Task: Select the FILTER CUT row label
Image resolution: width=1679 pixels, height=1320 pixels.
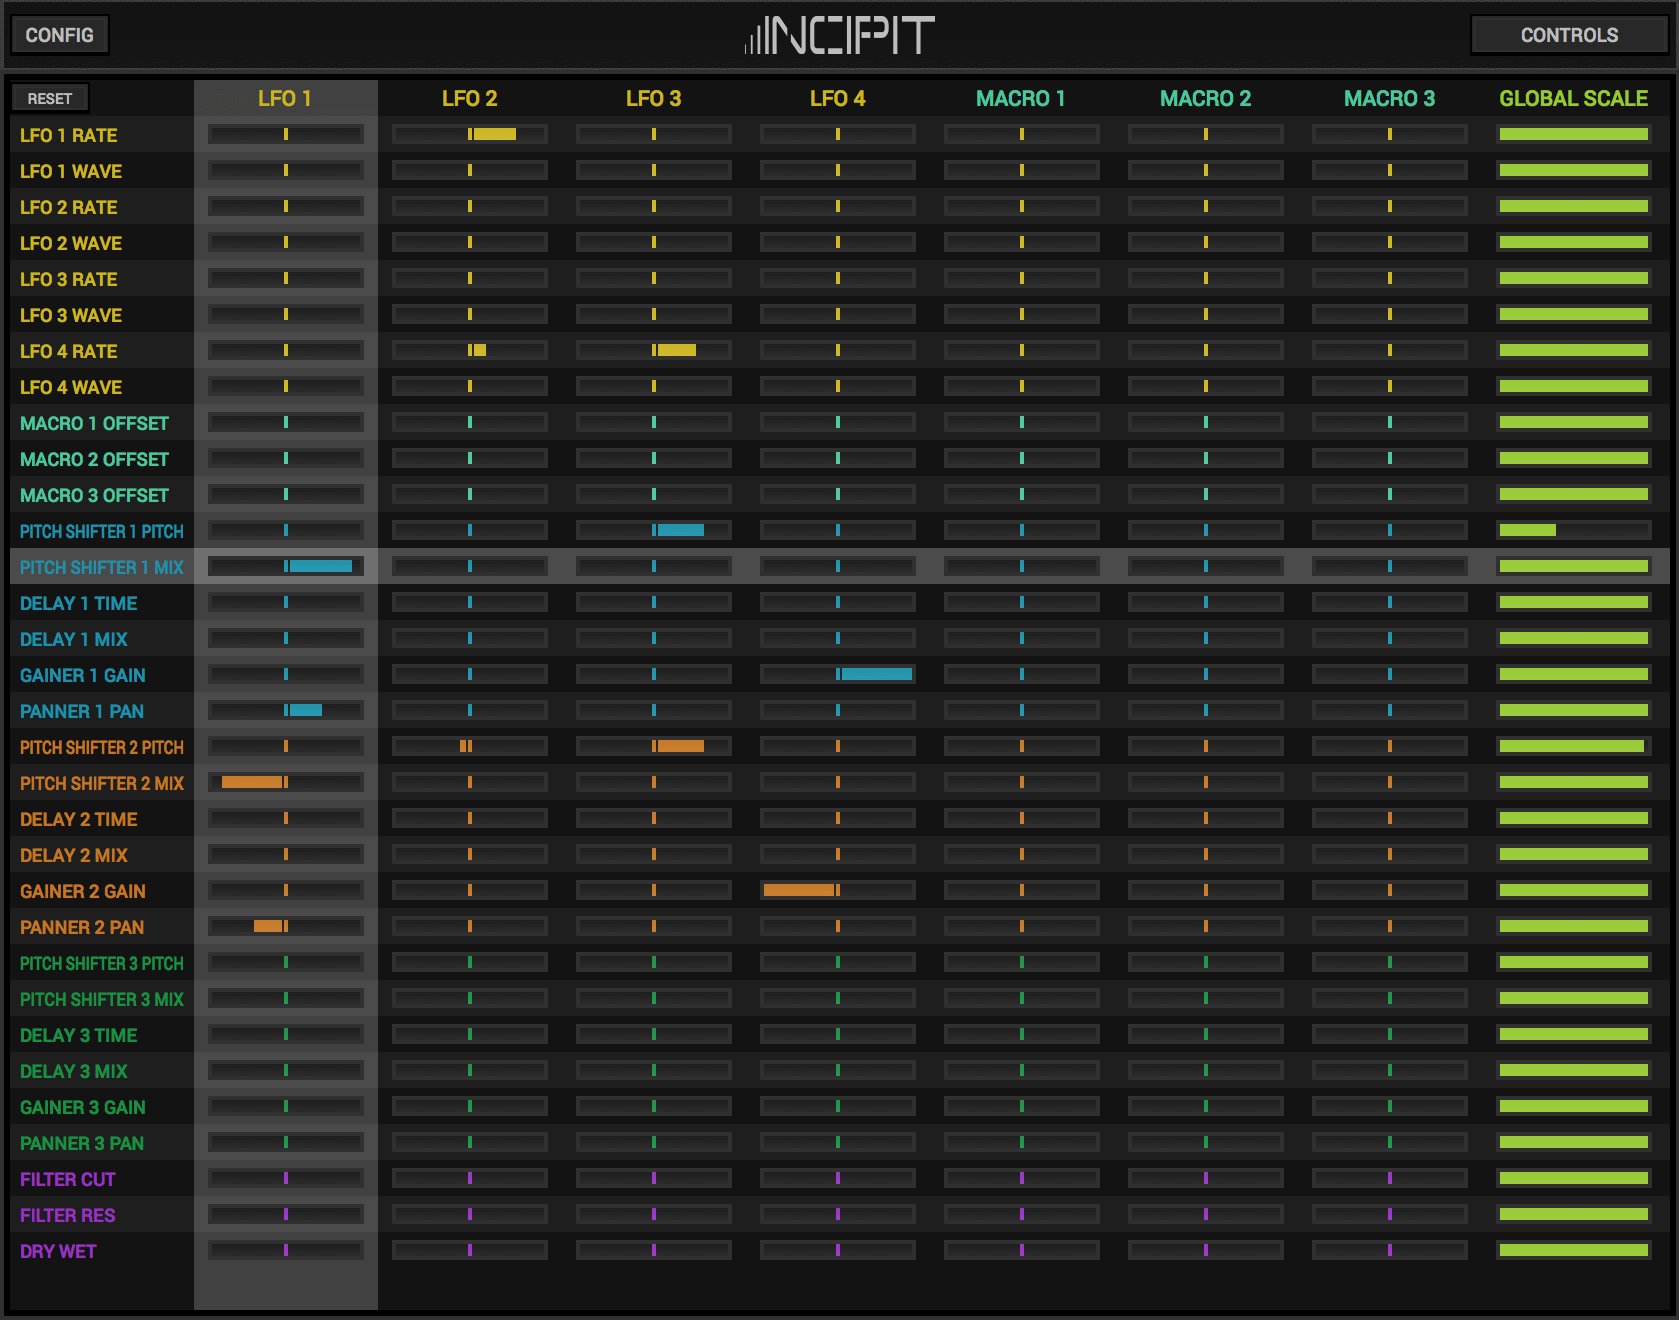Action: tap(66, 1179)
